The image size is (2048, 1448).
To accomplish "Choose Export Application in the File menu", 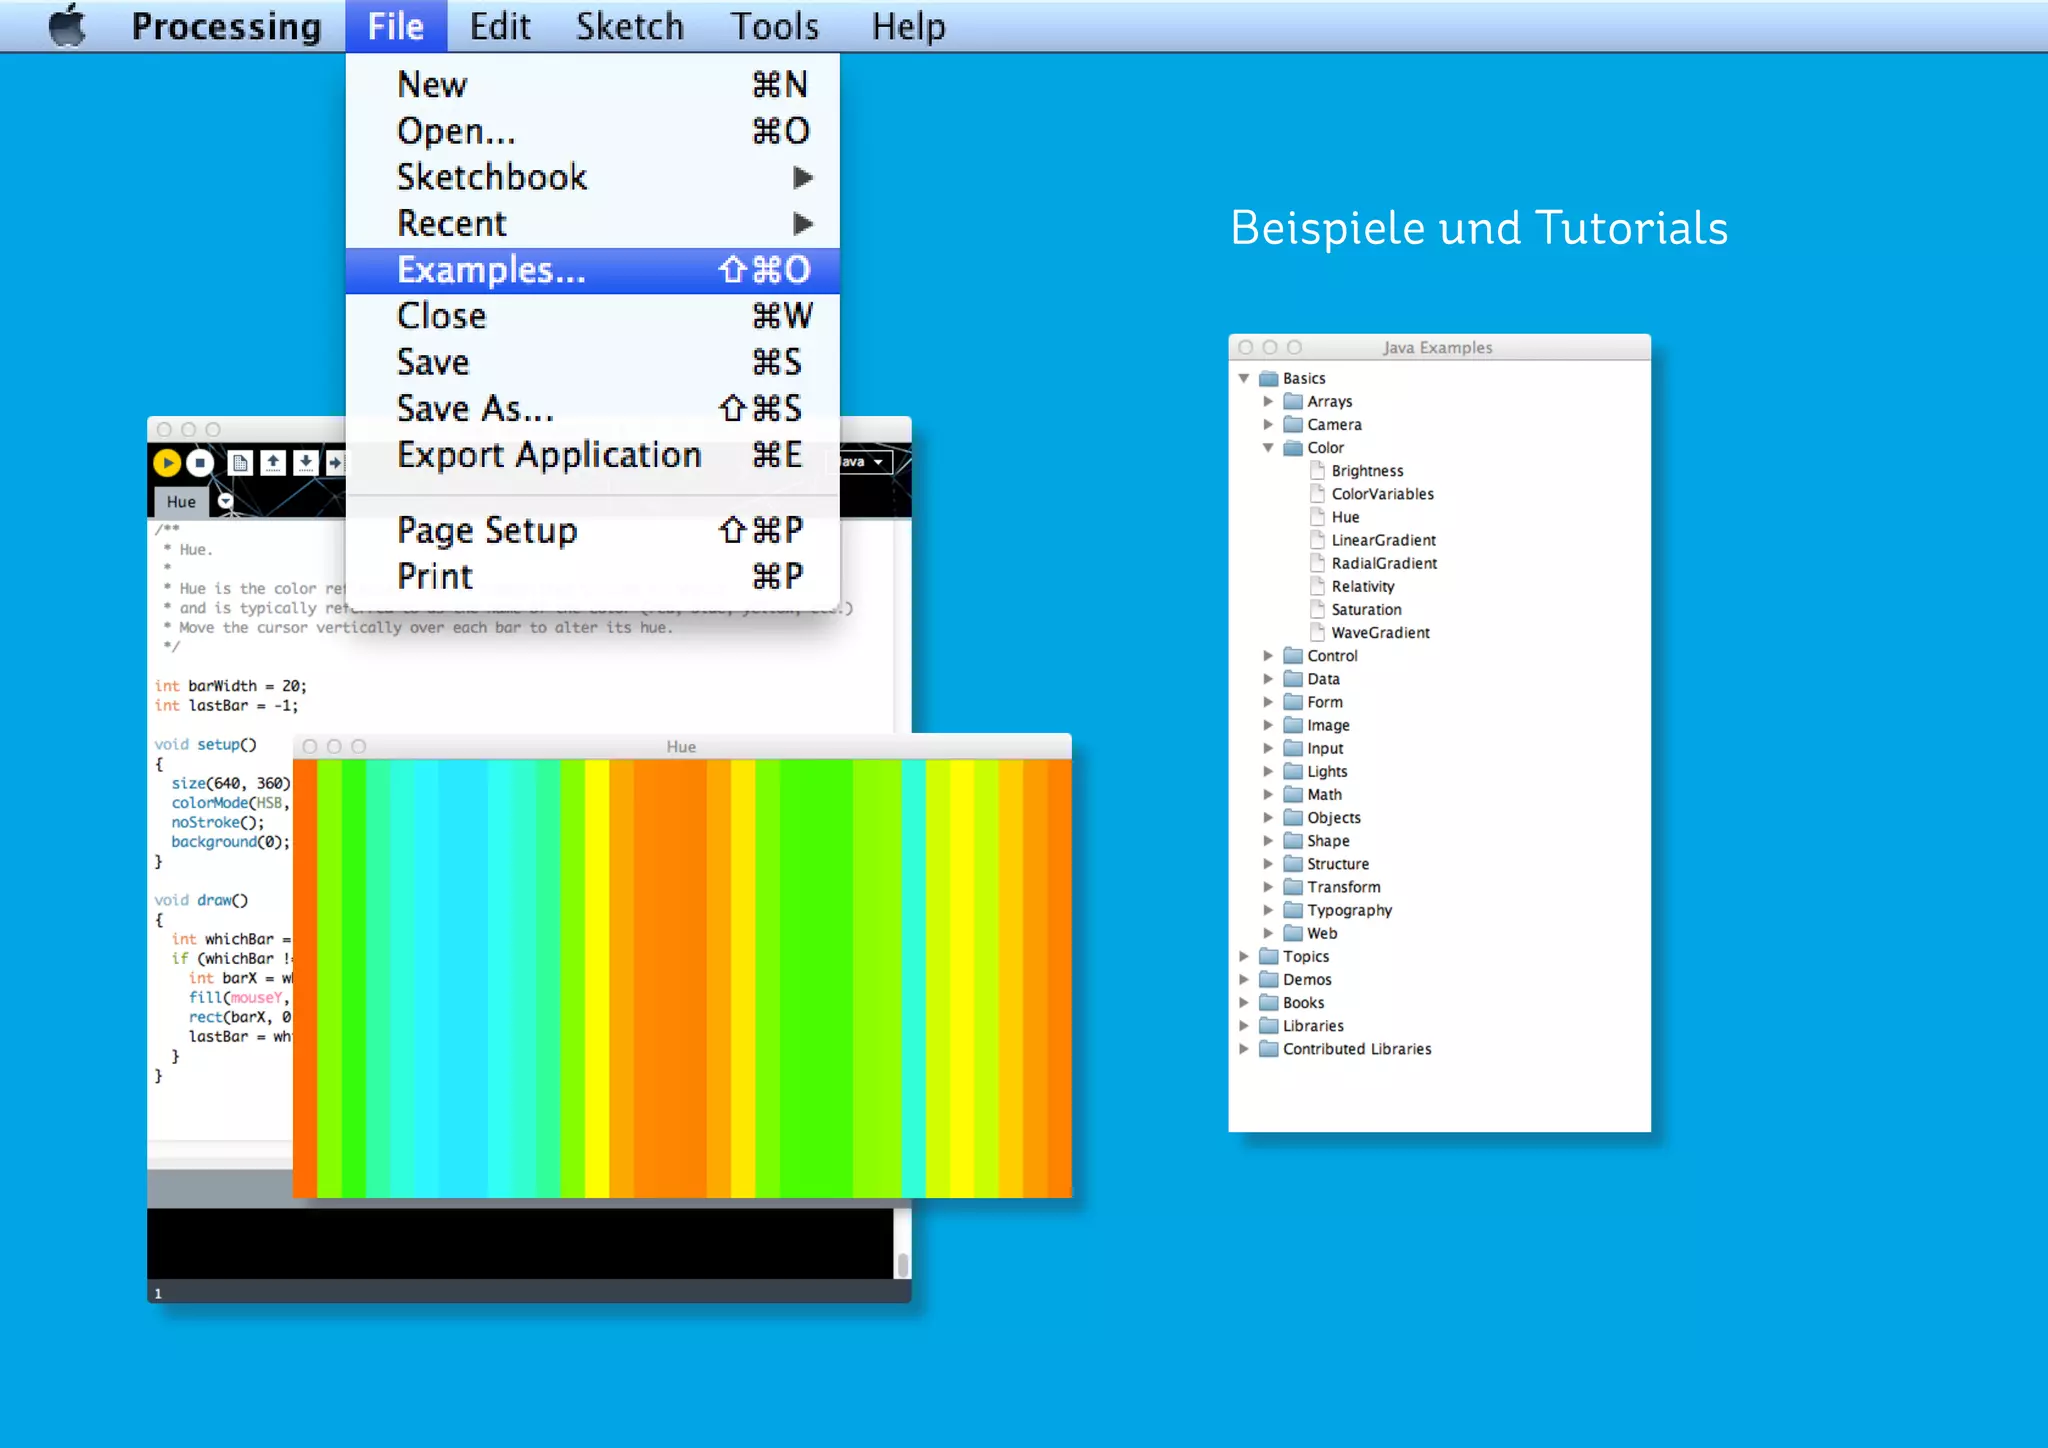I will coord(593,455).
